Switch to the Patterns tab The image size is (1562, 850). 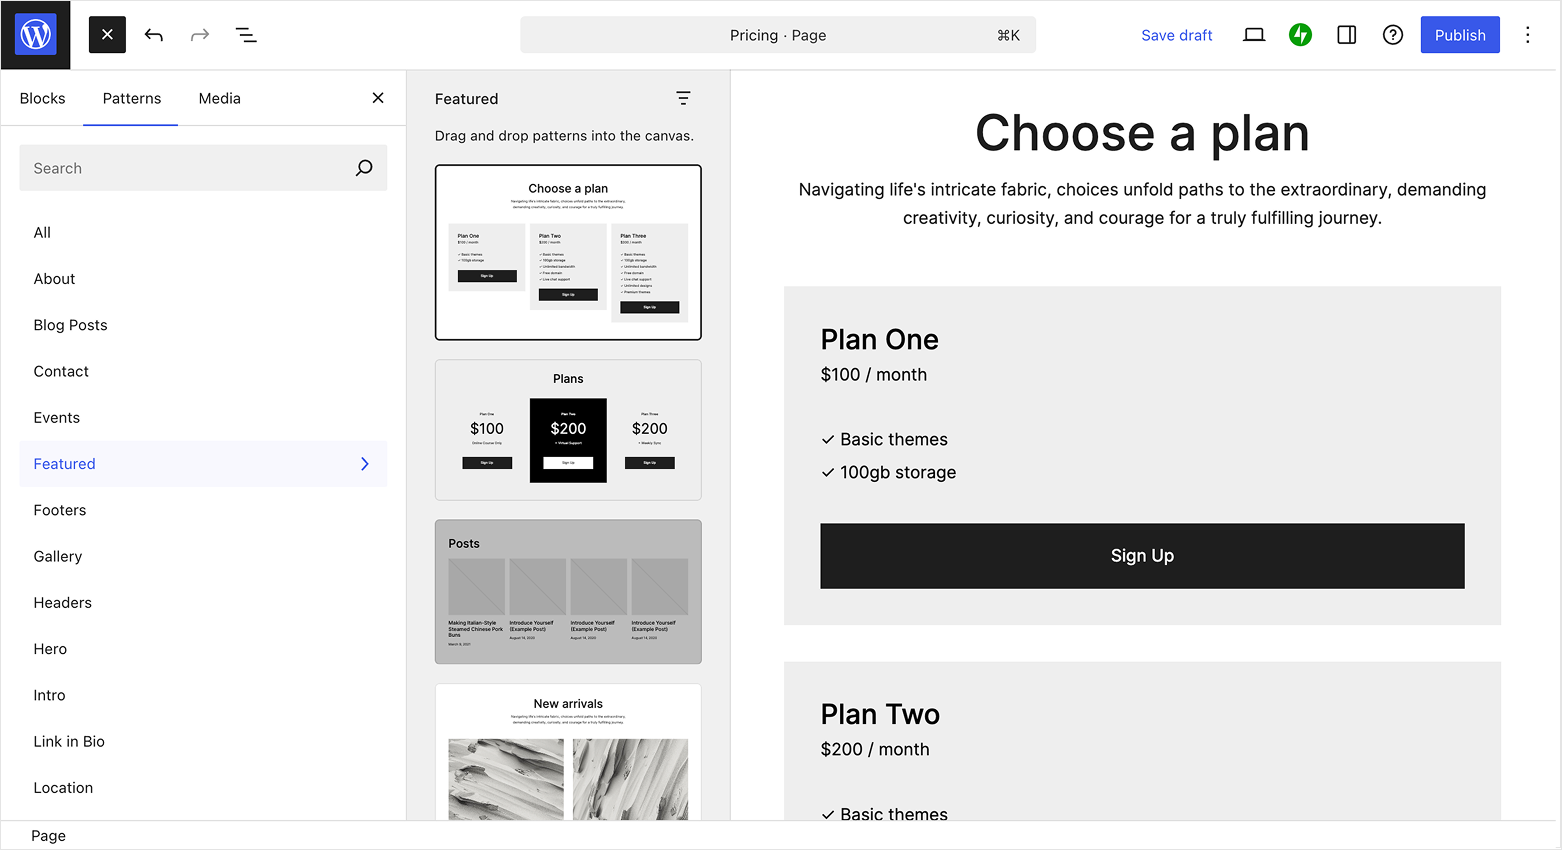pos(132,98)
